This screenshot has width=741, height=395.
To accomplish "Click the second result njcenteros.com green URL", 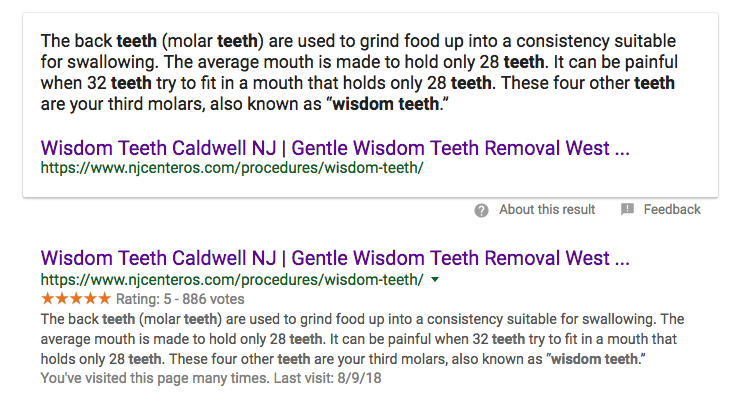I will pyautogui.click(x=232, y=280).
